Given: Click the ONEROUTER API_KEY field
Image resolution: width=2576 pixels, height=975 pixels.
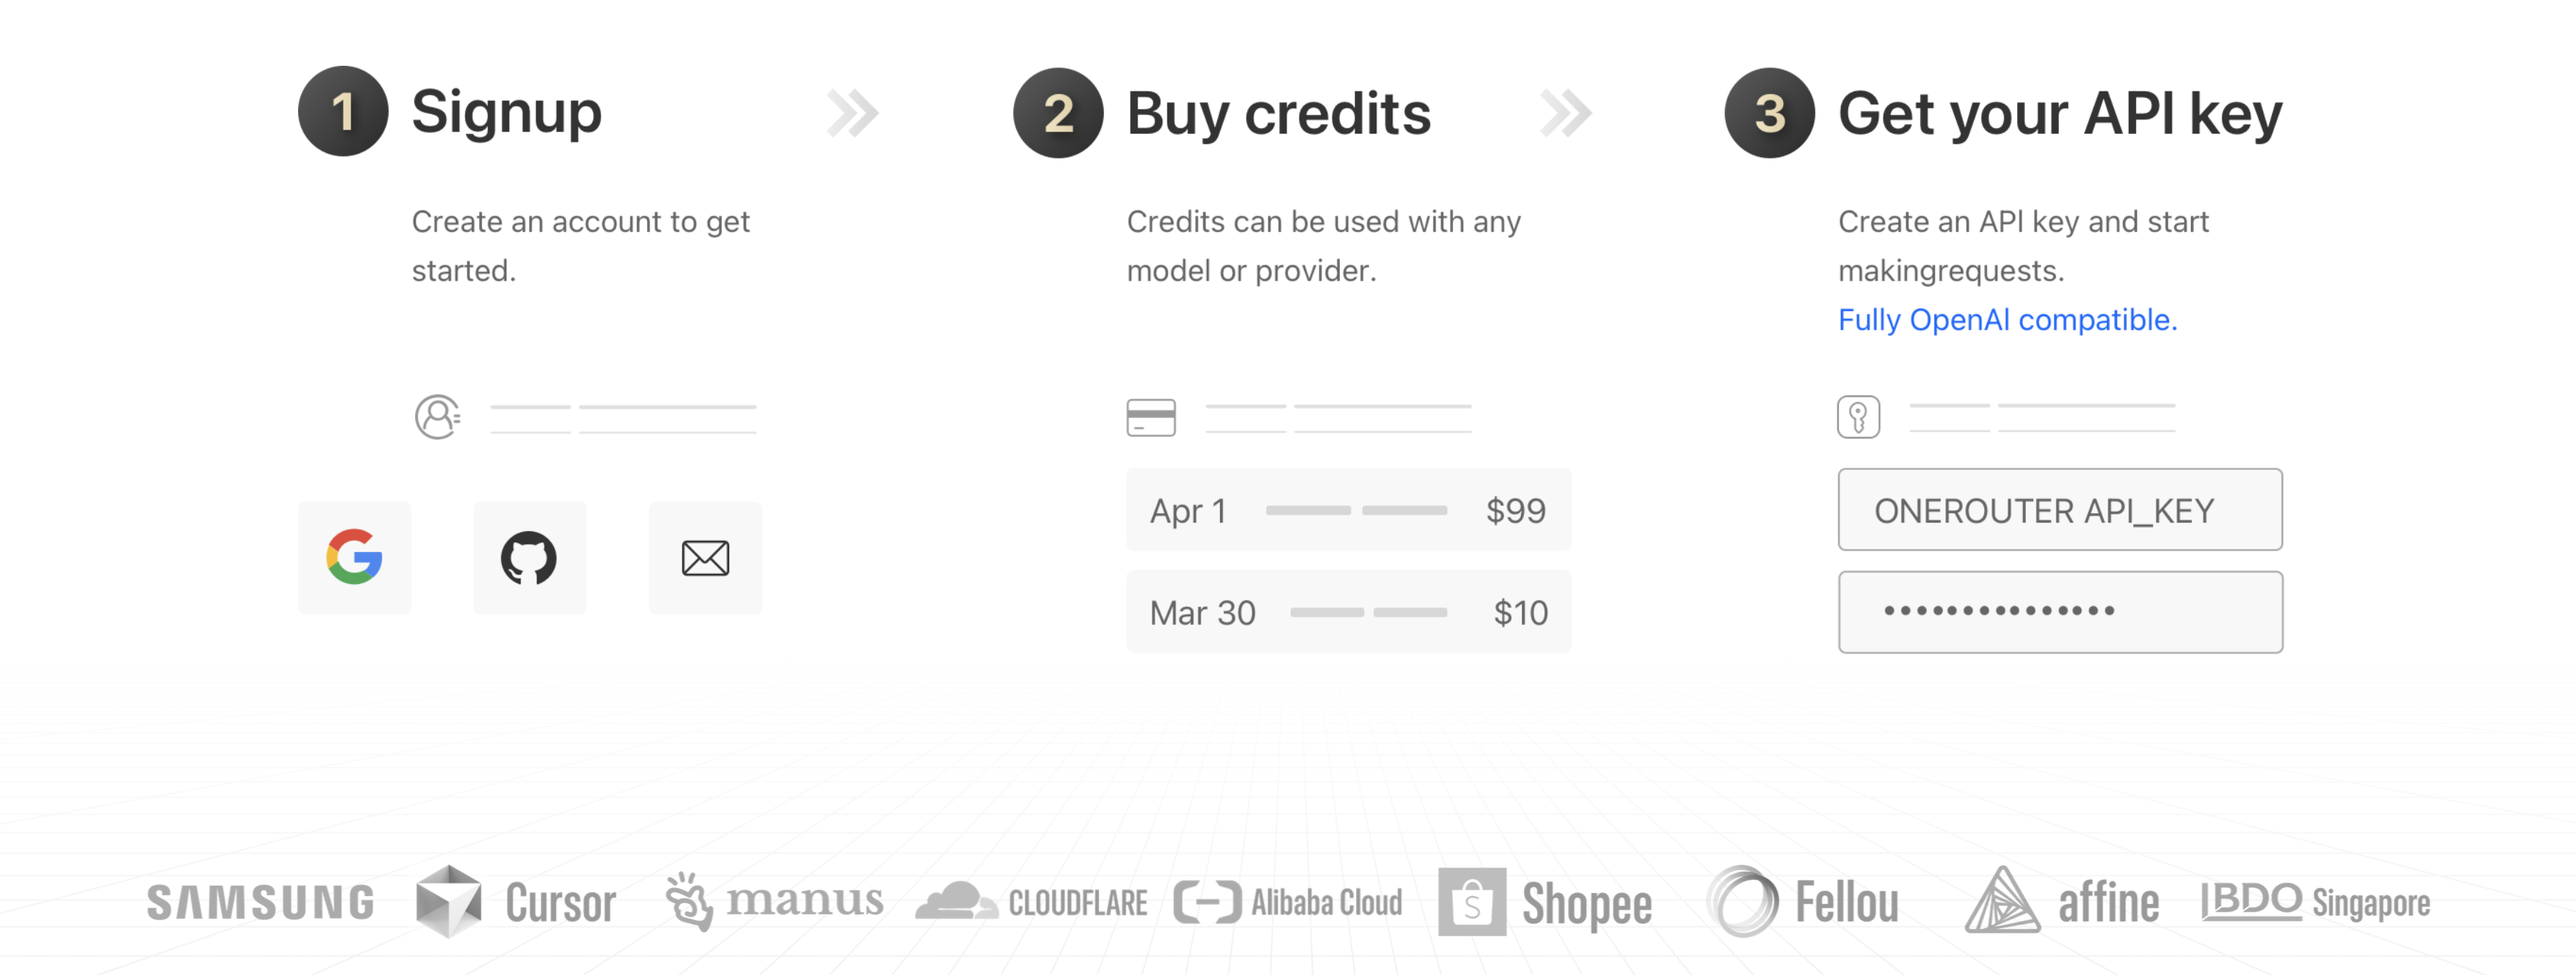Looking at the screenshot, I should pos(2060,510).
